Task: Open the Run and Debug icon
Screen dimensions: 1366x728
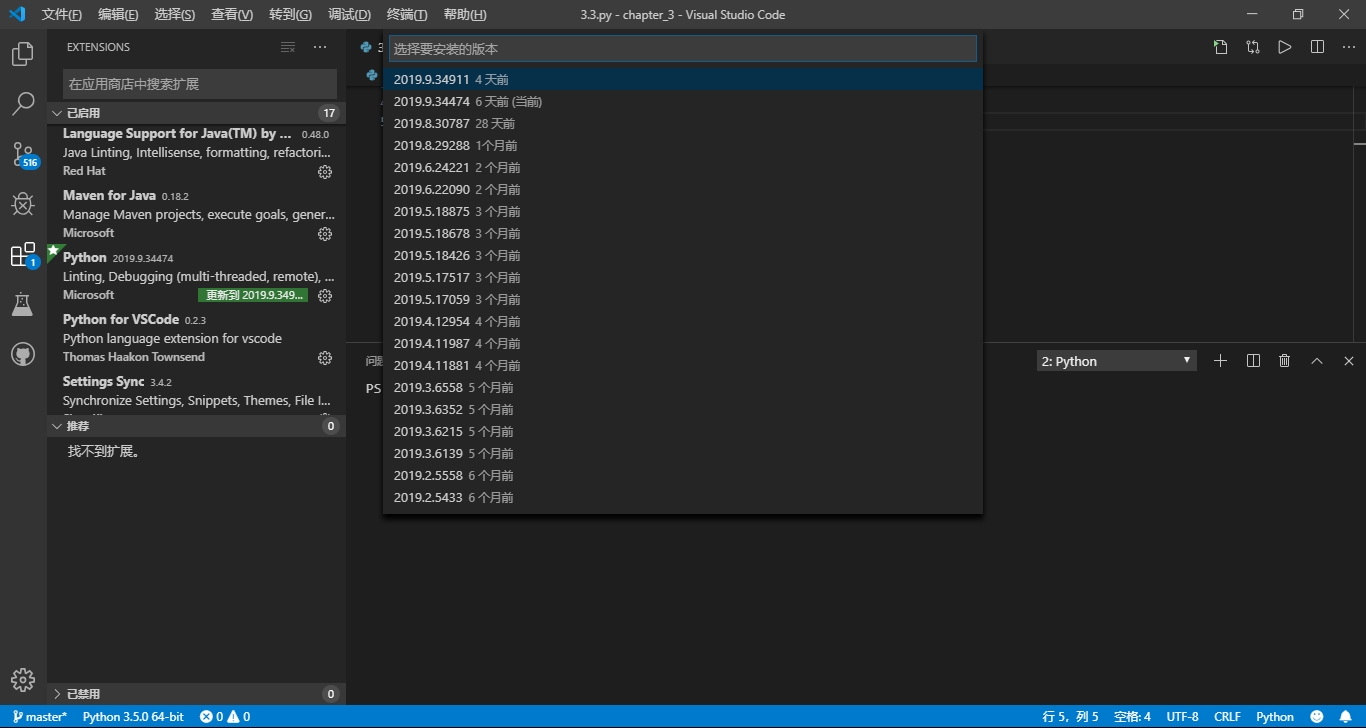Action: tap(23, 203)
